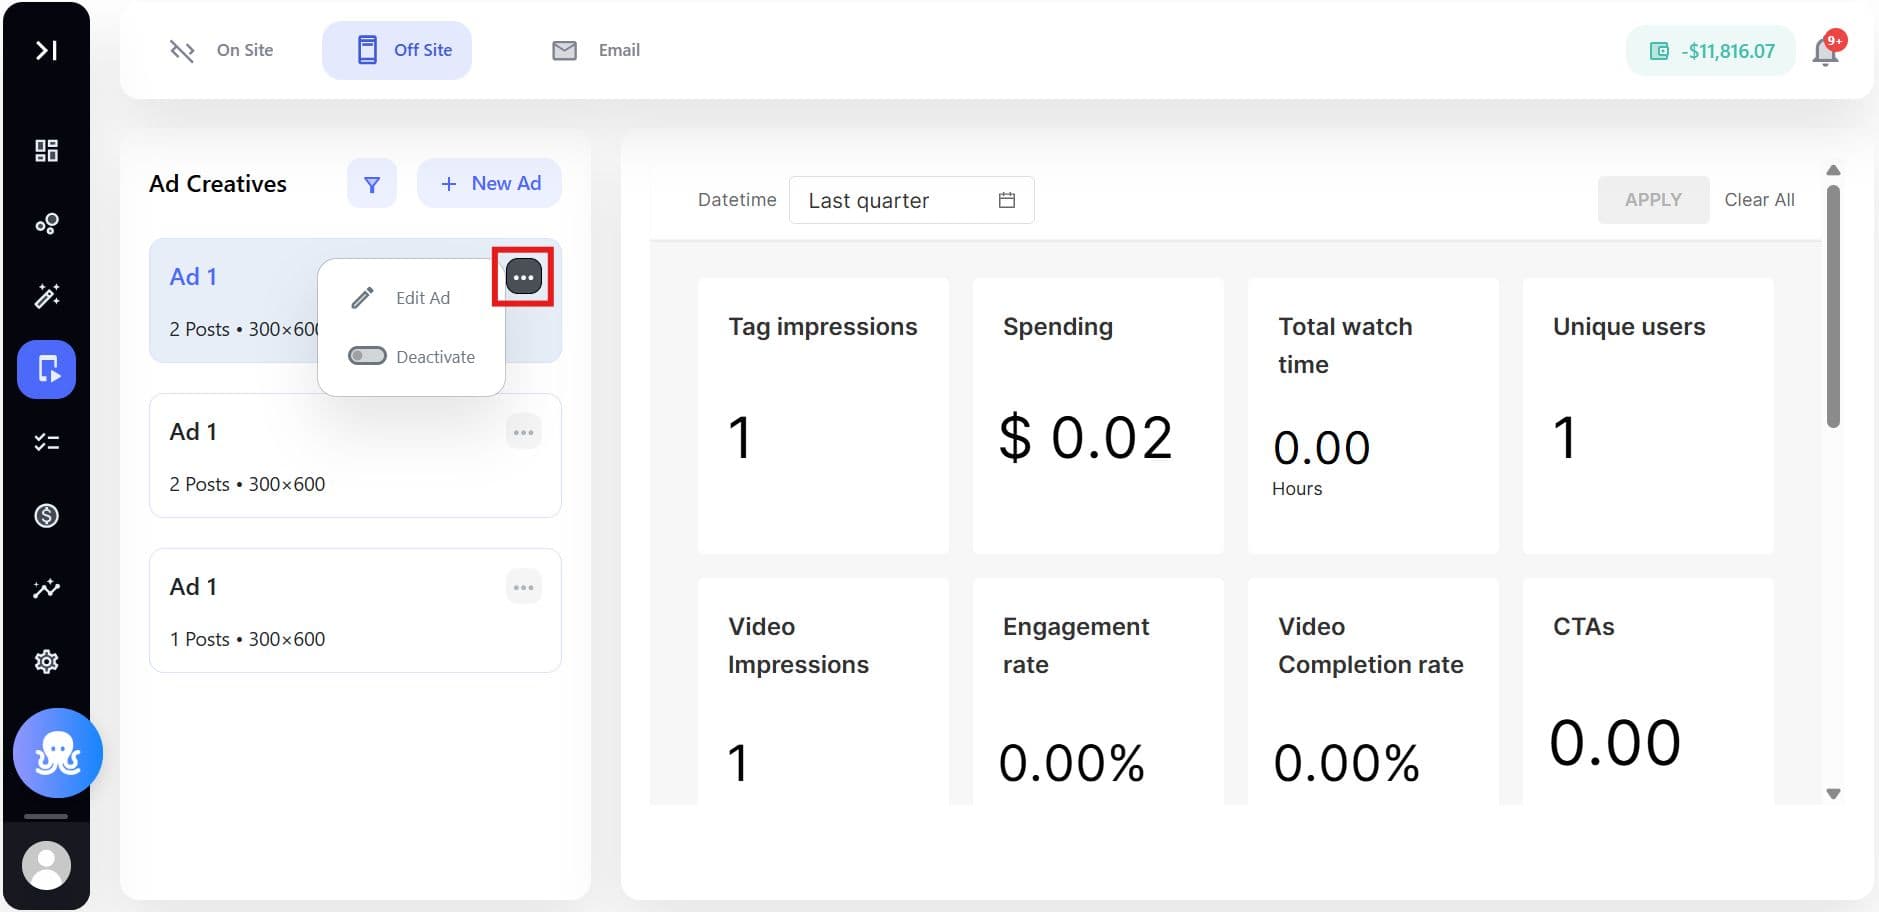Click the Spending $ 0.02 value
Viewport: 1879px width, 912px height.
pyautogui.click(x=1086, y=438)
